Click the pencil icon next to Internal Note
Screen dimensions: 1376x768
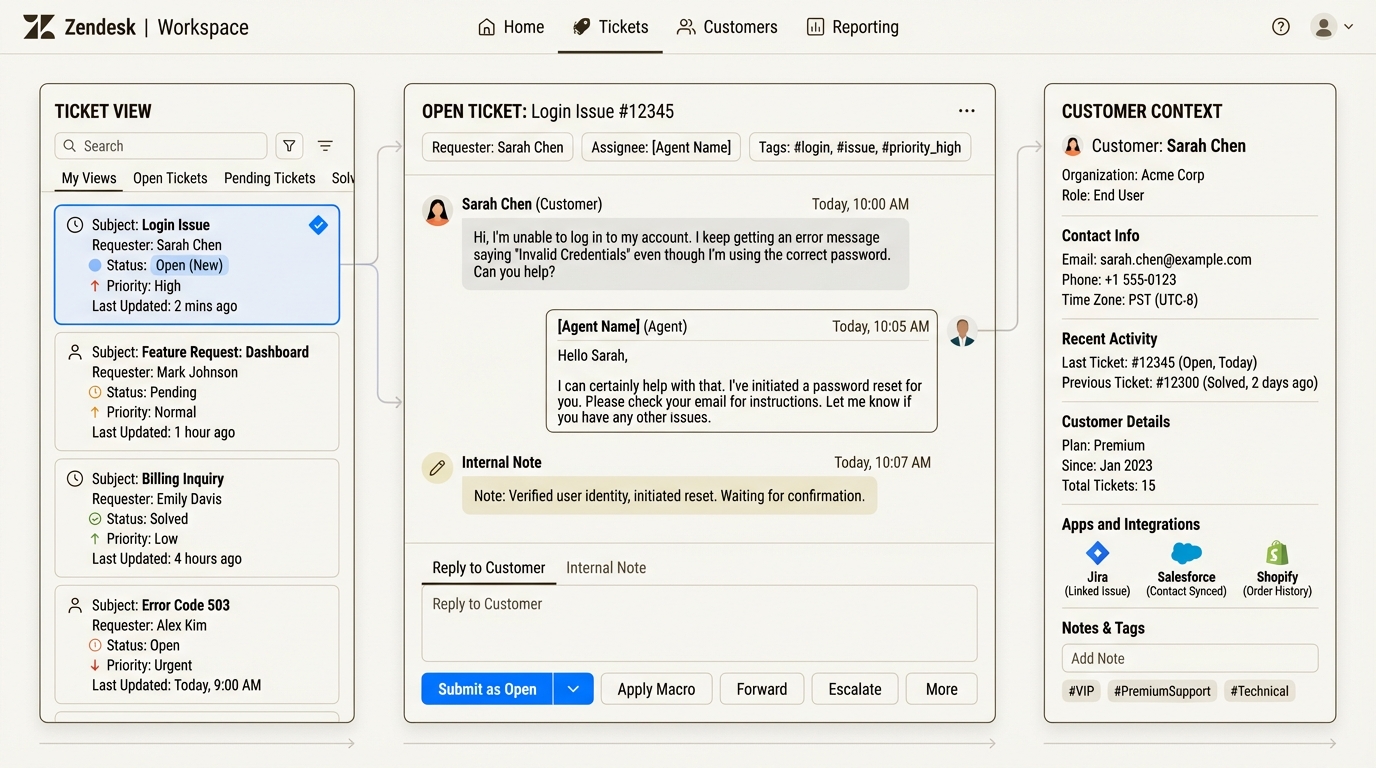[437, 467]
